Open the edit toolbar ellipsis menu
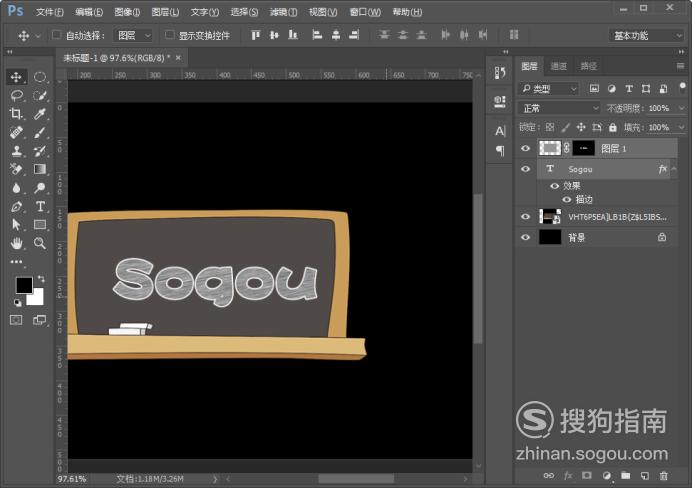Image resolution: width=692 pixels, height=488 pixels. (16, 262)
